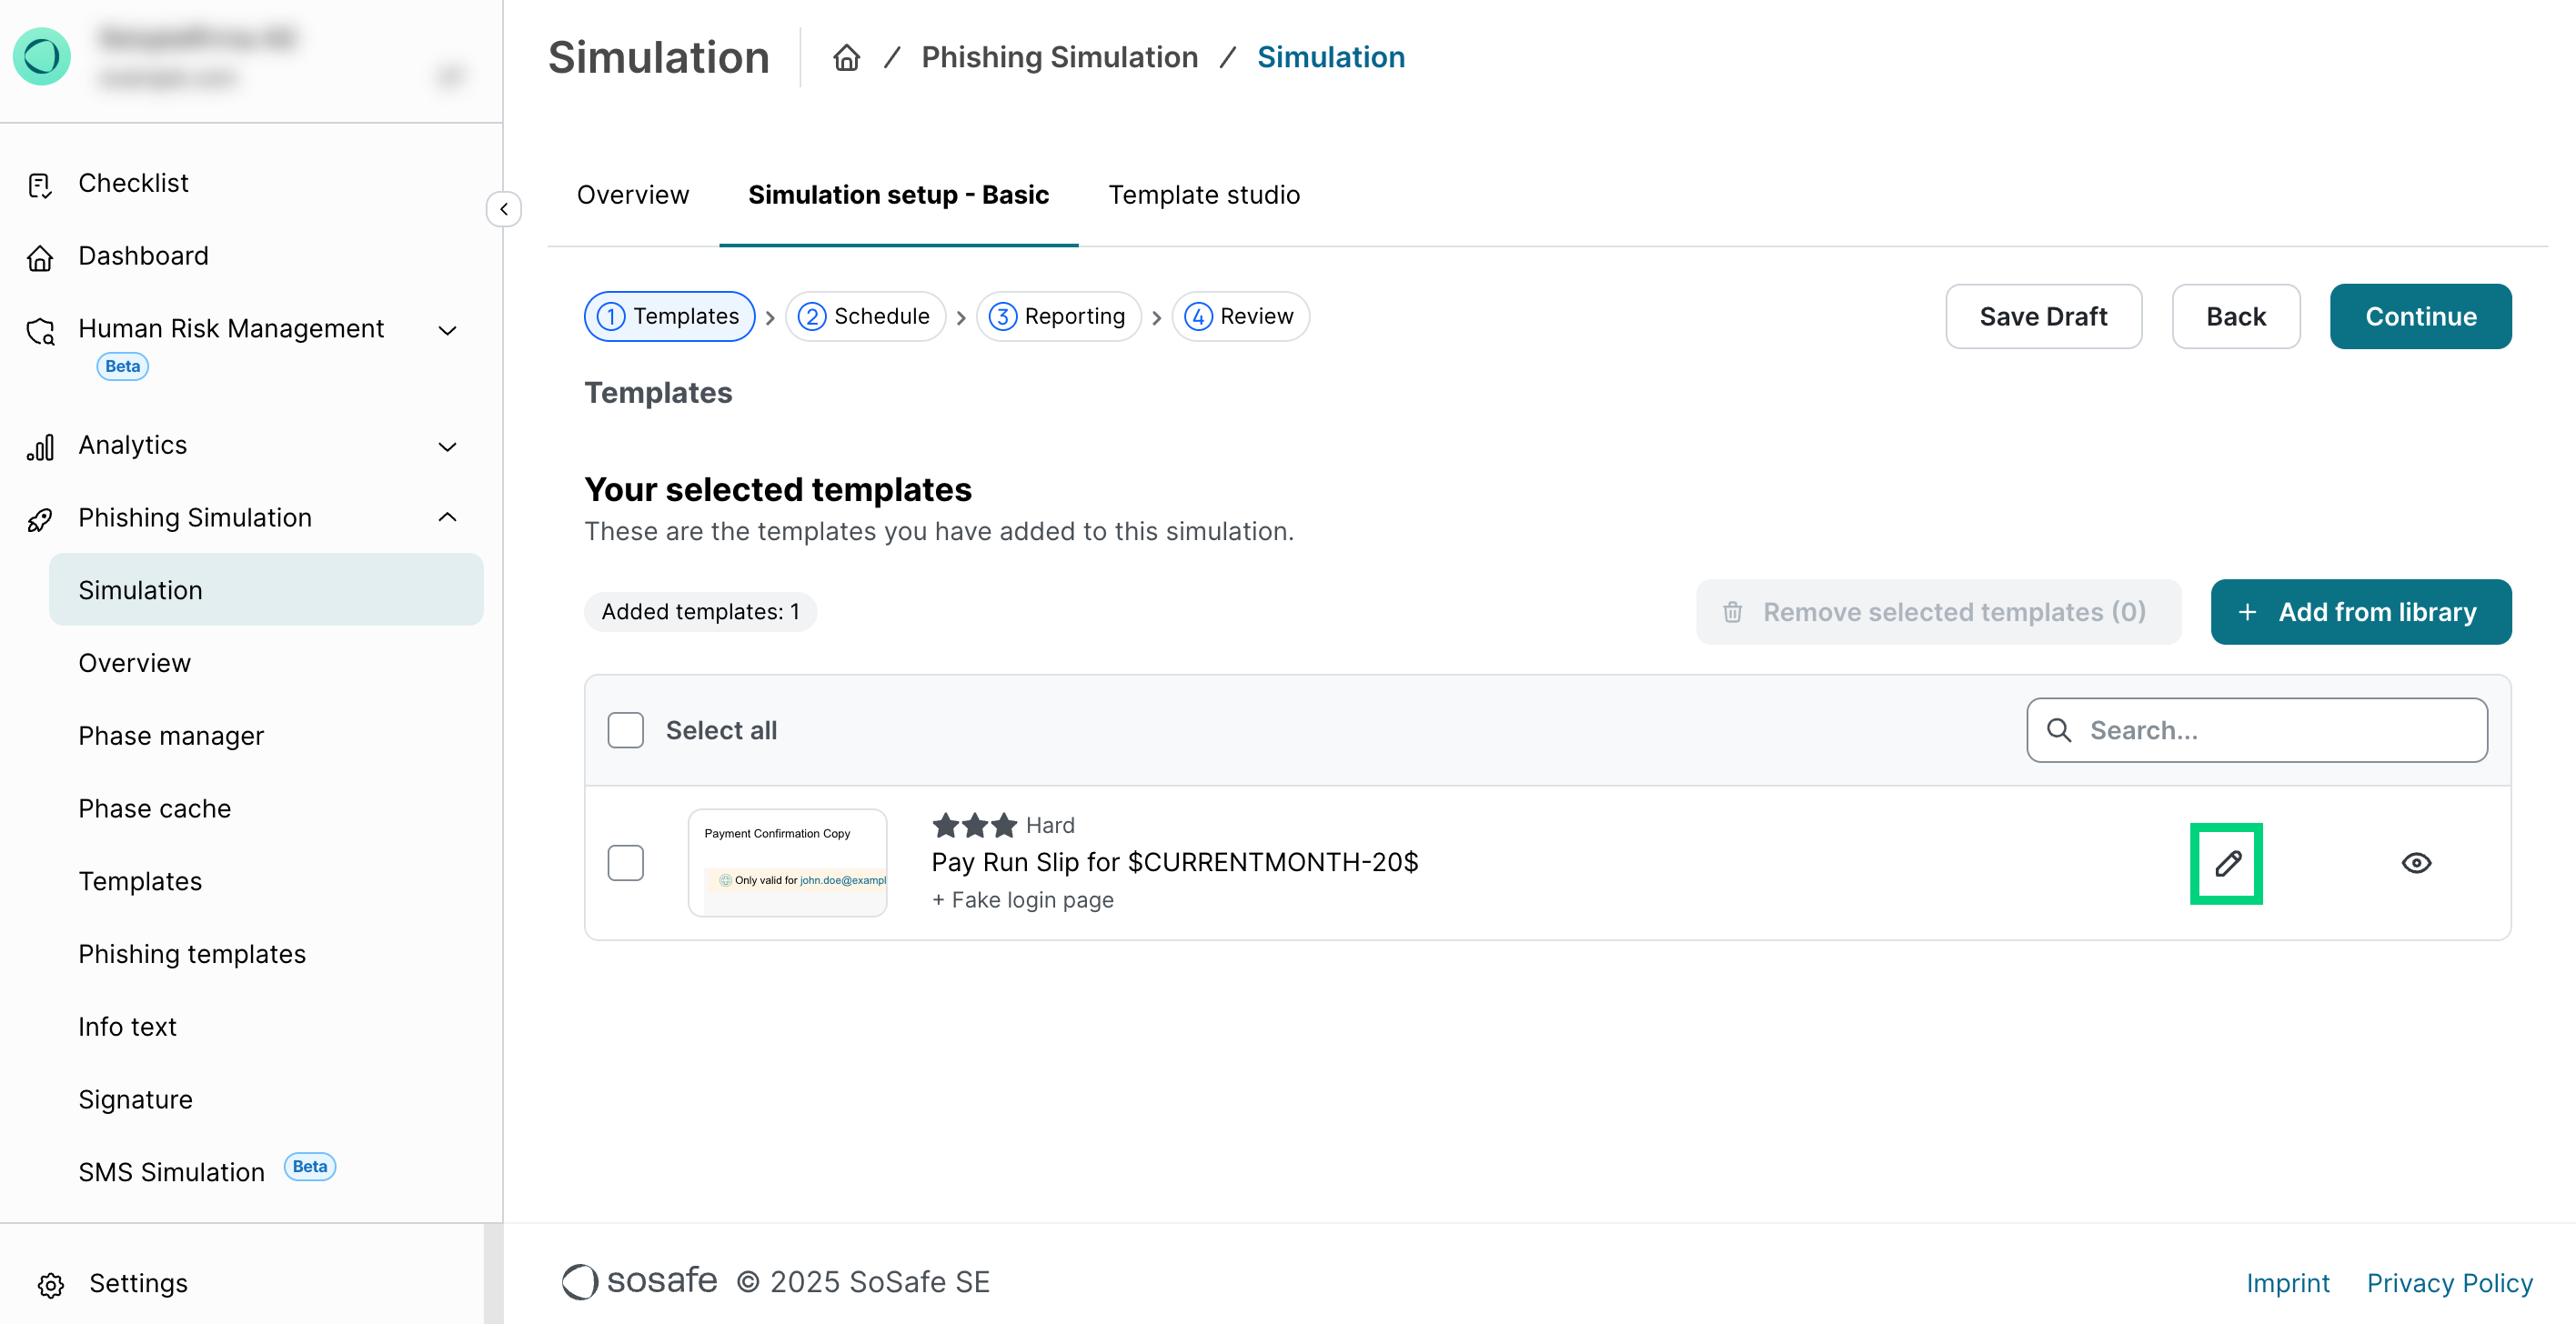Expand Human Risk Management menu chevron
The width and height of the screenshot is (2576, 1324).
click(x=447, y=330)
